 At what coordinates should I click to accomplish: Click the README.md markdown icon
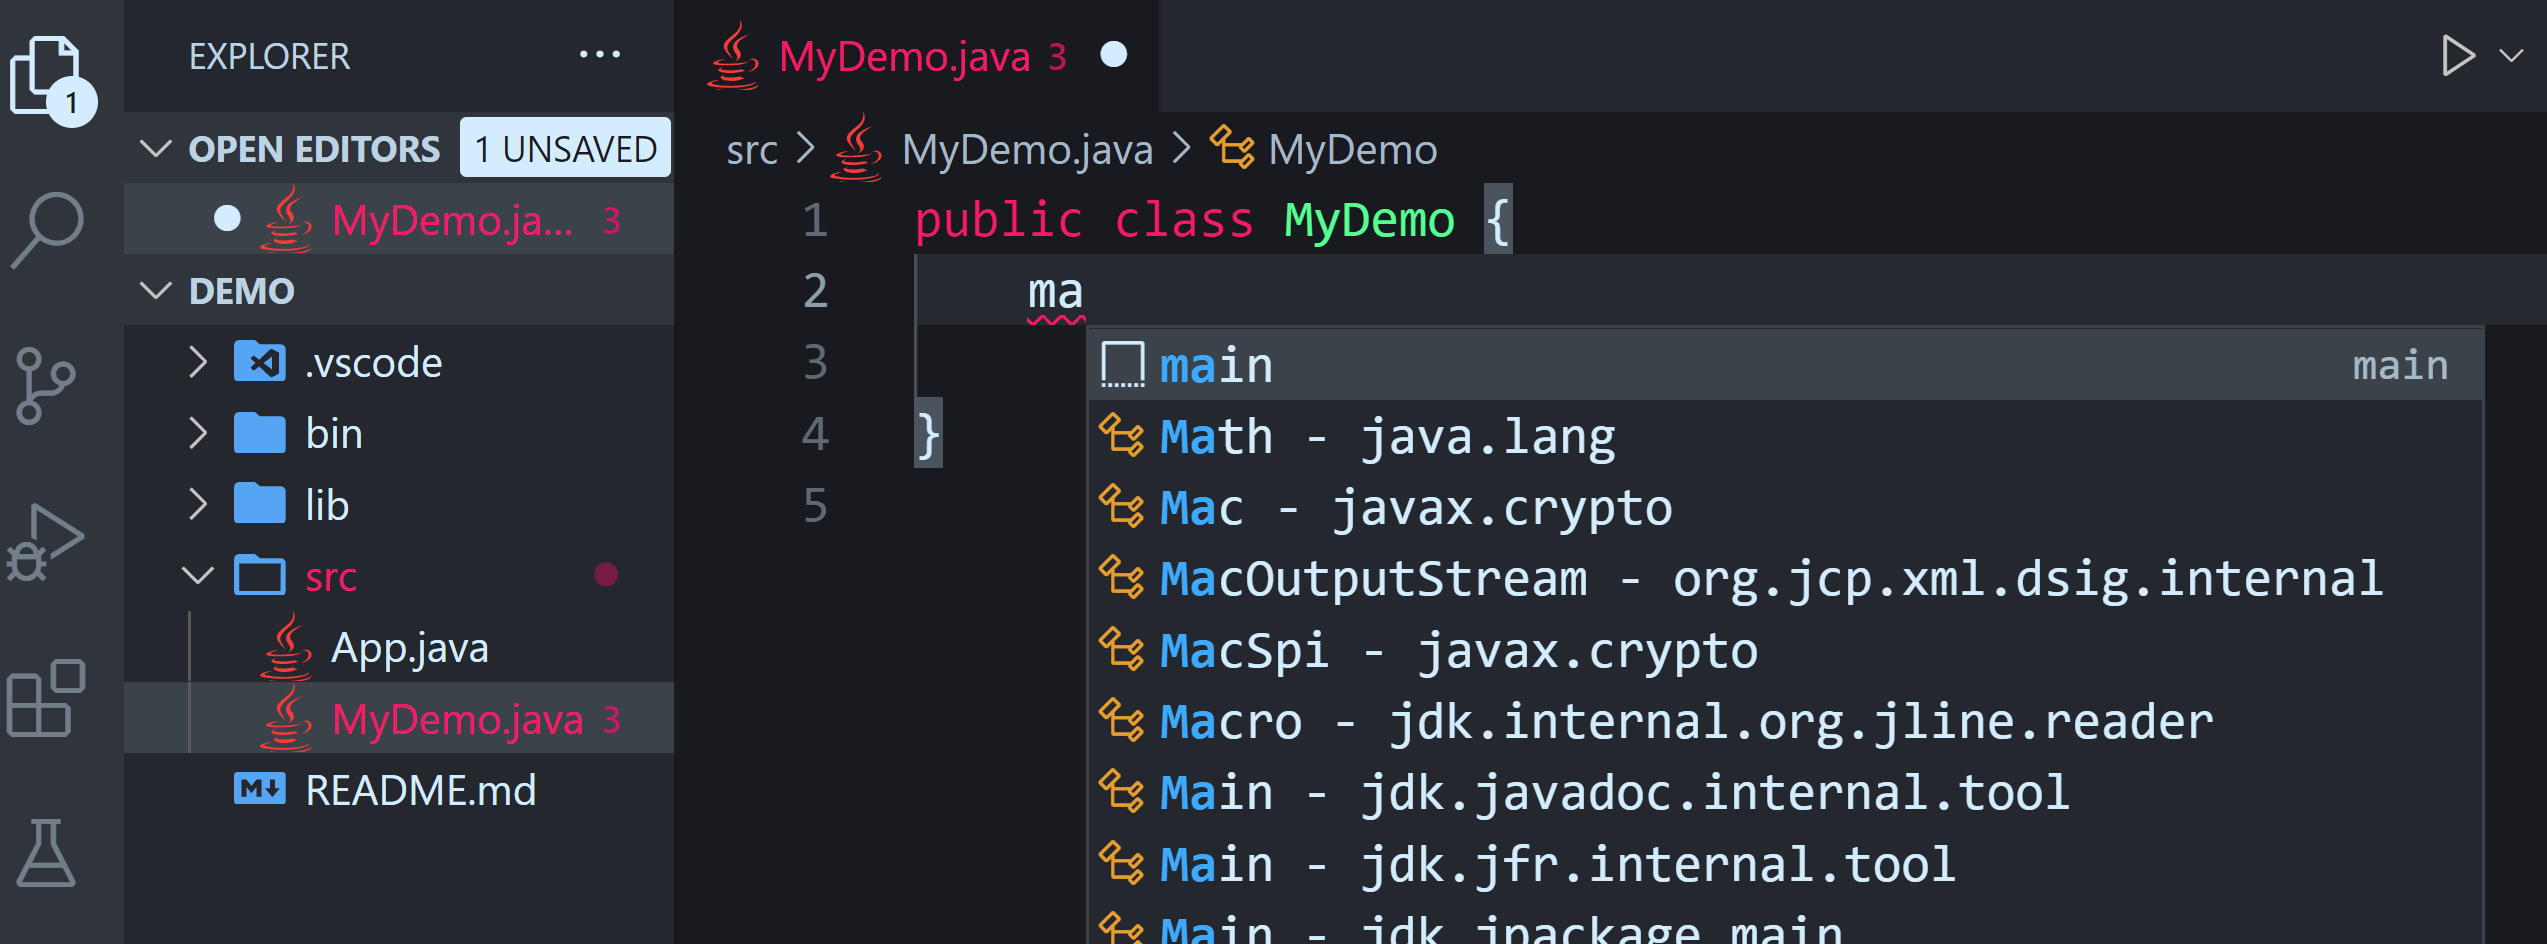260,789
